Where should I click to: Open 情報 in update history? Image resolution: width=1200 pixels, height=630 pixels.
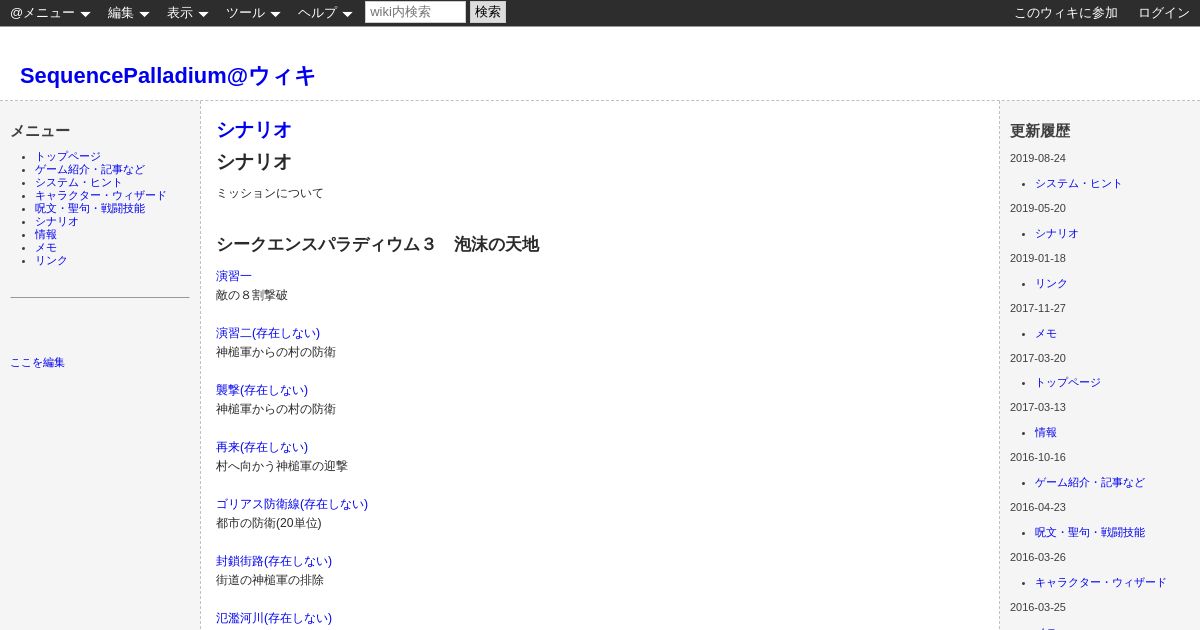[1046, 433]
